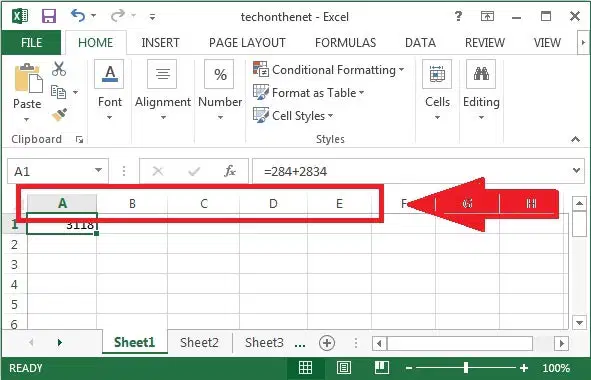
Task: Open the Name Box dropdown arrow
Action: coord(98,170)
